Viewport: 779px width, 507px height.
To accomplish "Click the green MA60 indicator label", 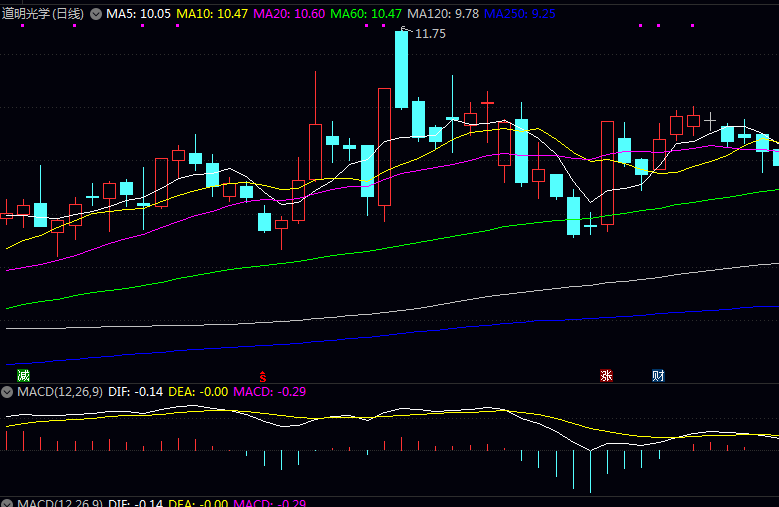I will [365, 14].
